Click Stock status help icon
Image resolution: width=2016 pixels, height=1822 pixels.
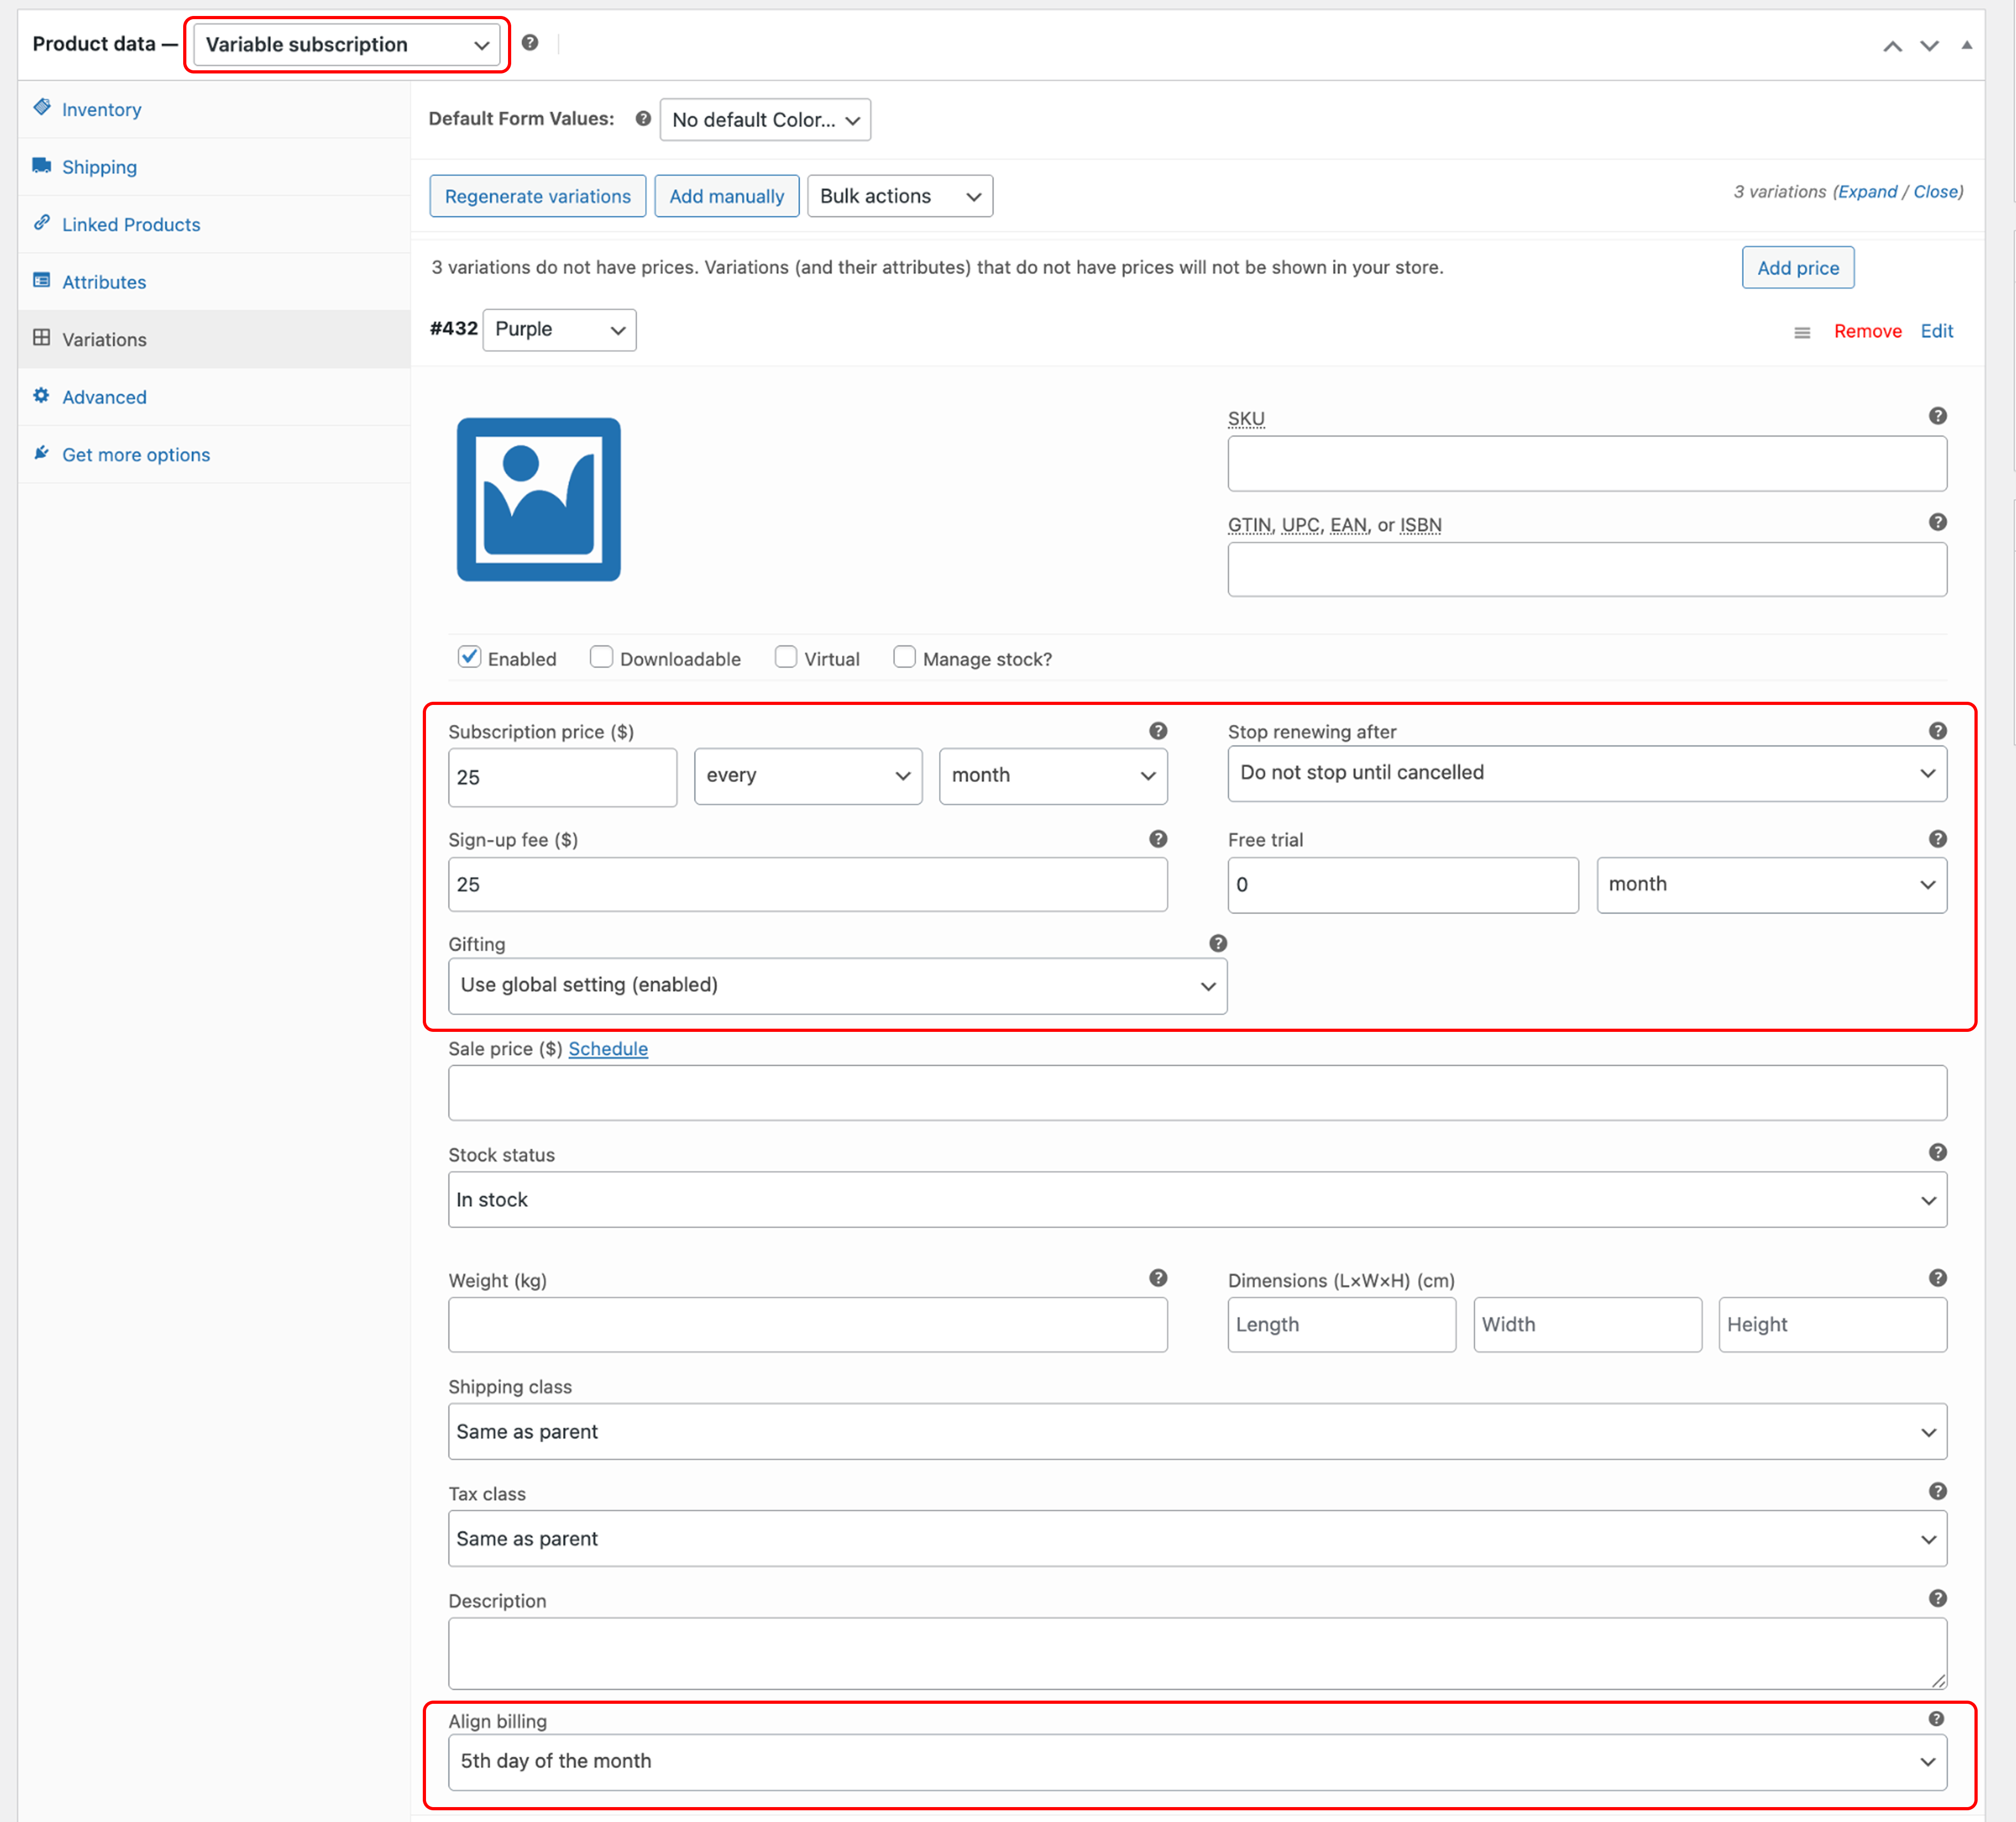1937,1152
